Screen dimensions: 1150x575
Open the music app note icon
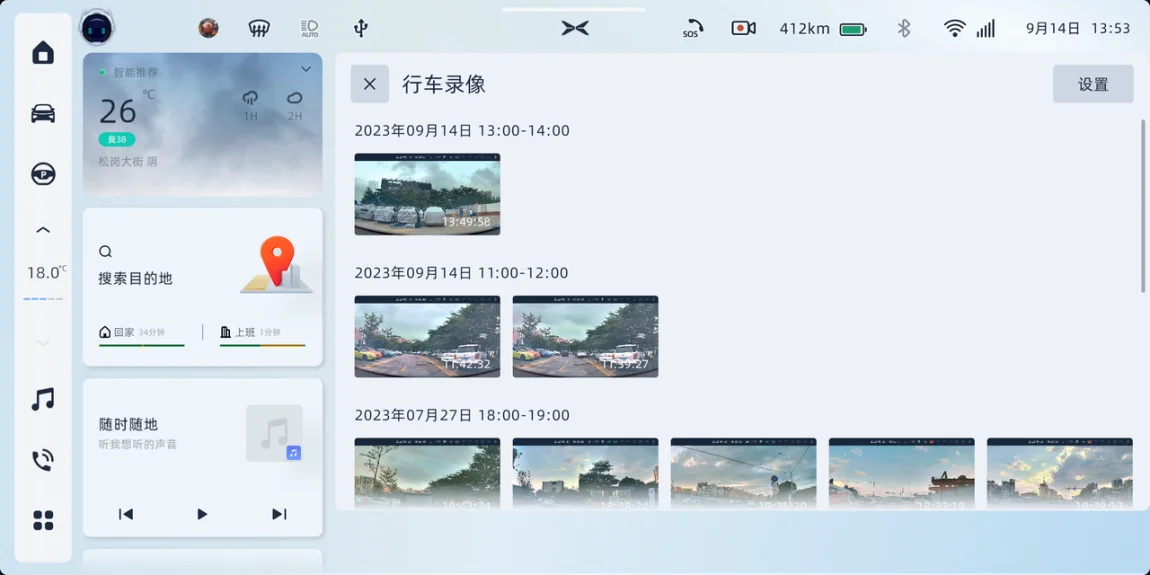(43, 400)
